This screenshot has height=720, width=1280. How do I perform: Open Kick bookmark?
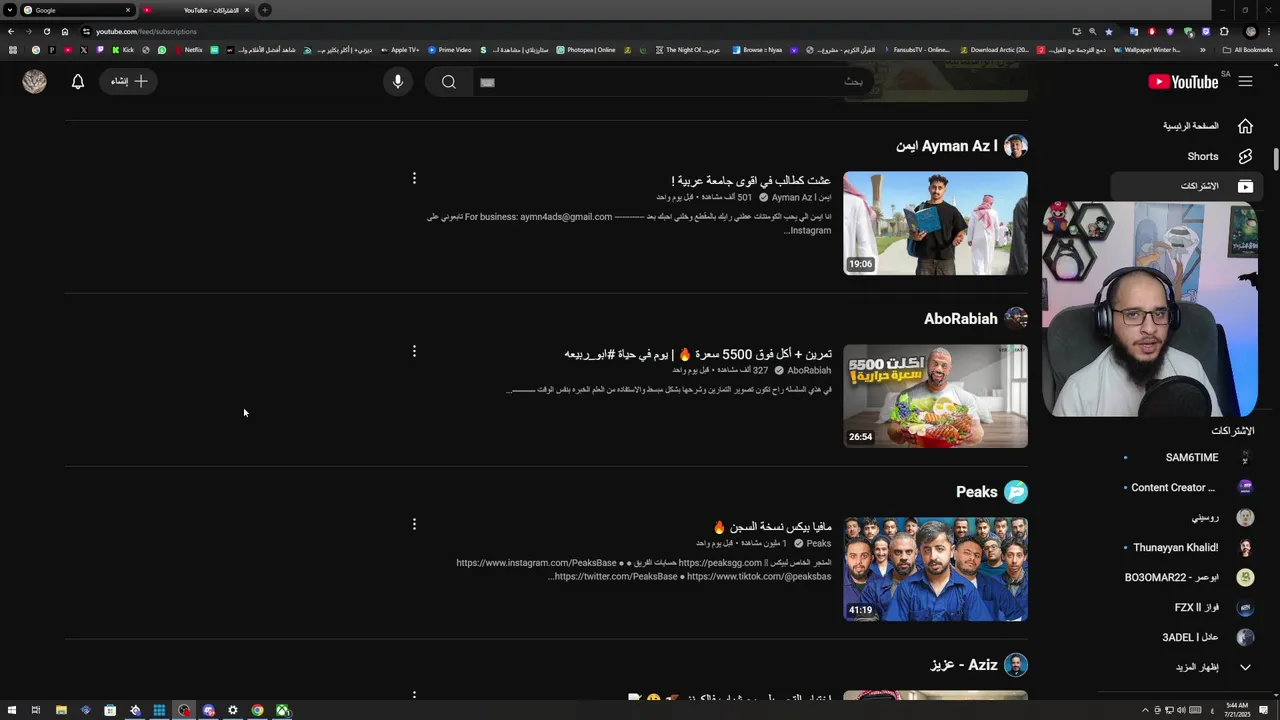tap(123, 50)
